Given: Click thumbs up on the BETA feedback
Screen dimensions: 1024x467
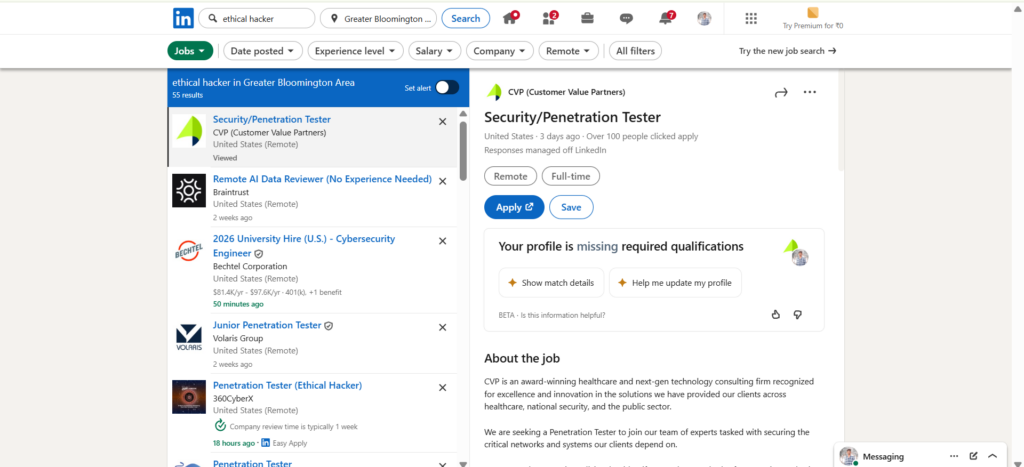Looking at the screenshot, I should click(776, 315).
